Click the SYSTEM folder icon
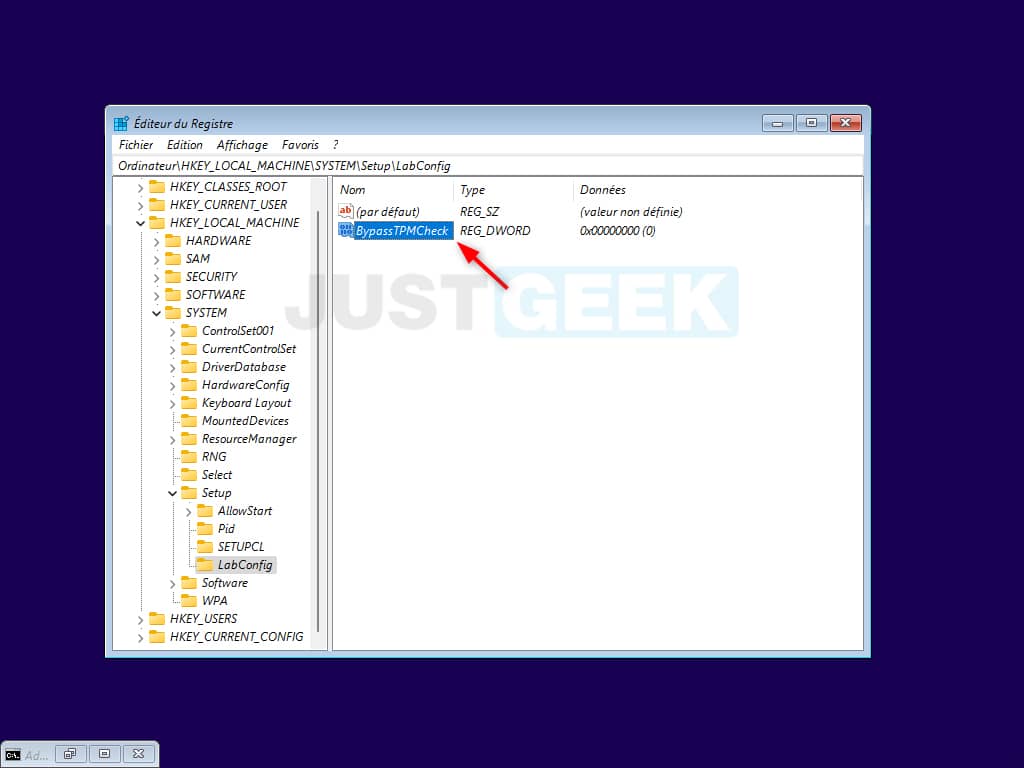 (x=173, y=312)
